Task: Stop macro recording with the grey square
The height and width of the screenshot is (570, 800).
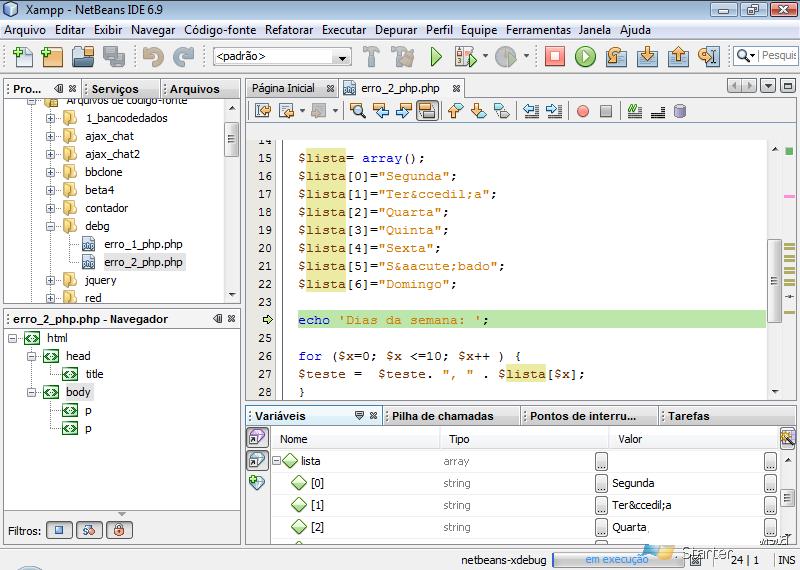Action: point(606,111)
